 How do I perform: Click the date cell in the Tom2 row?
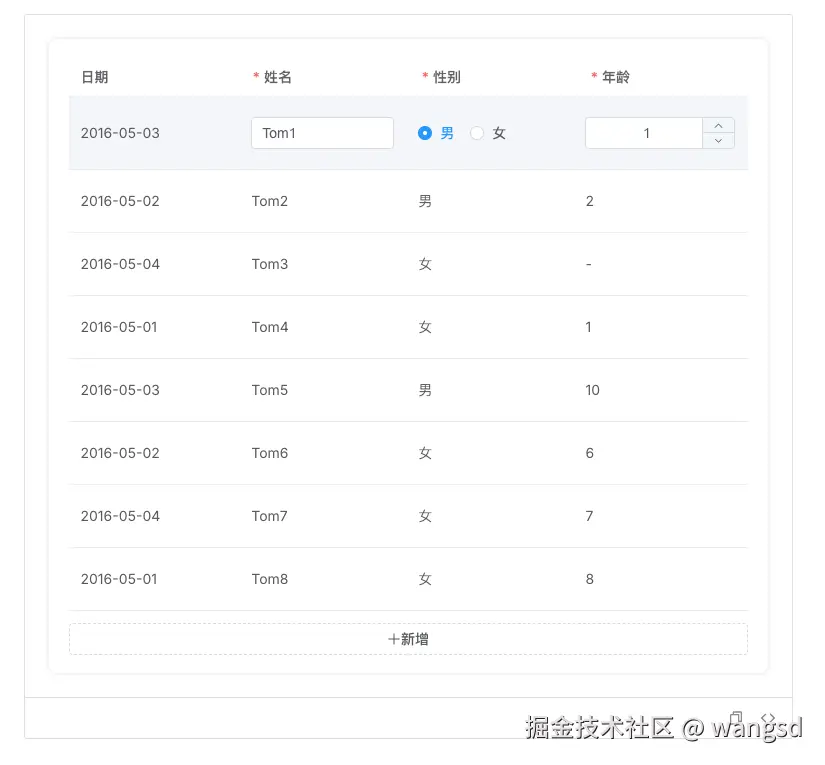[x=120, y=201]
